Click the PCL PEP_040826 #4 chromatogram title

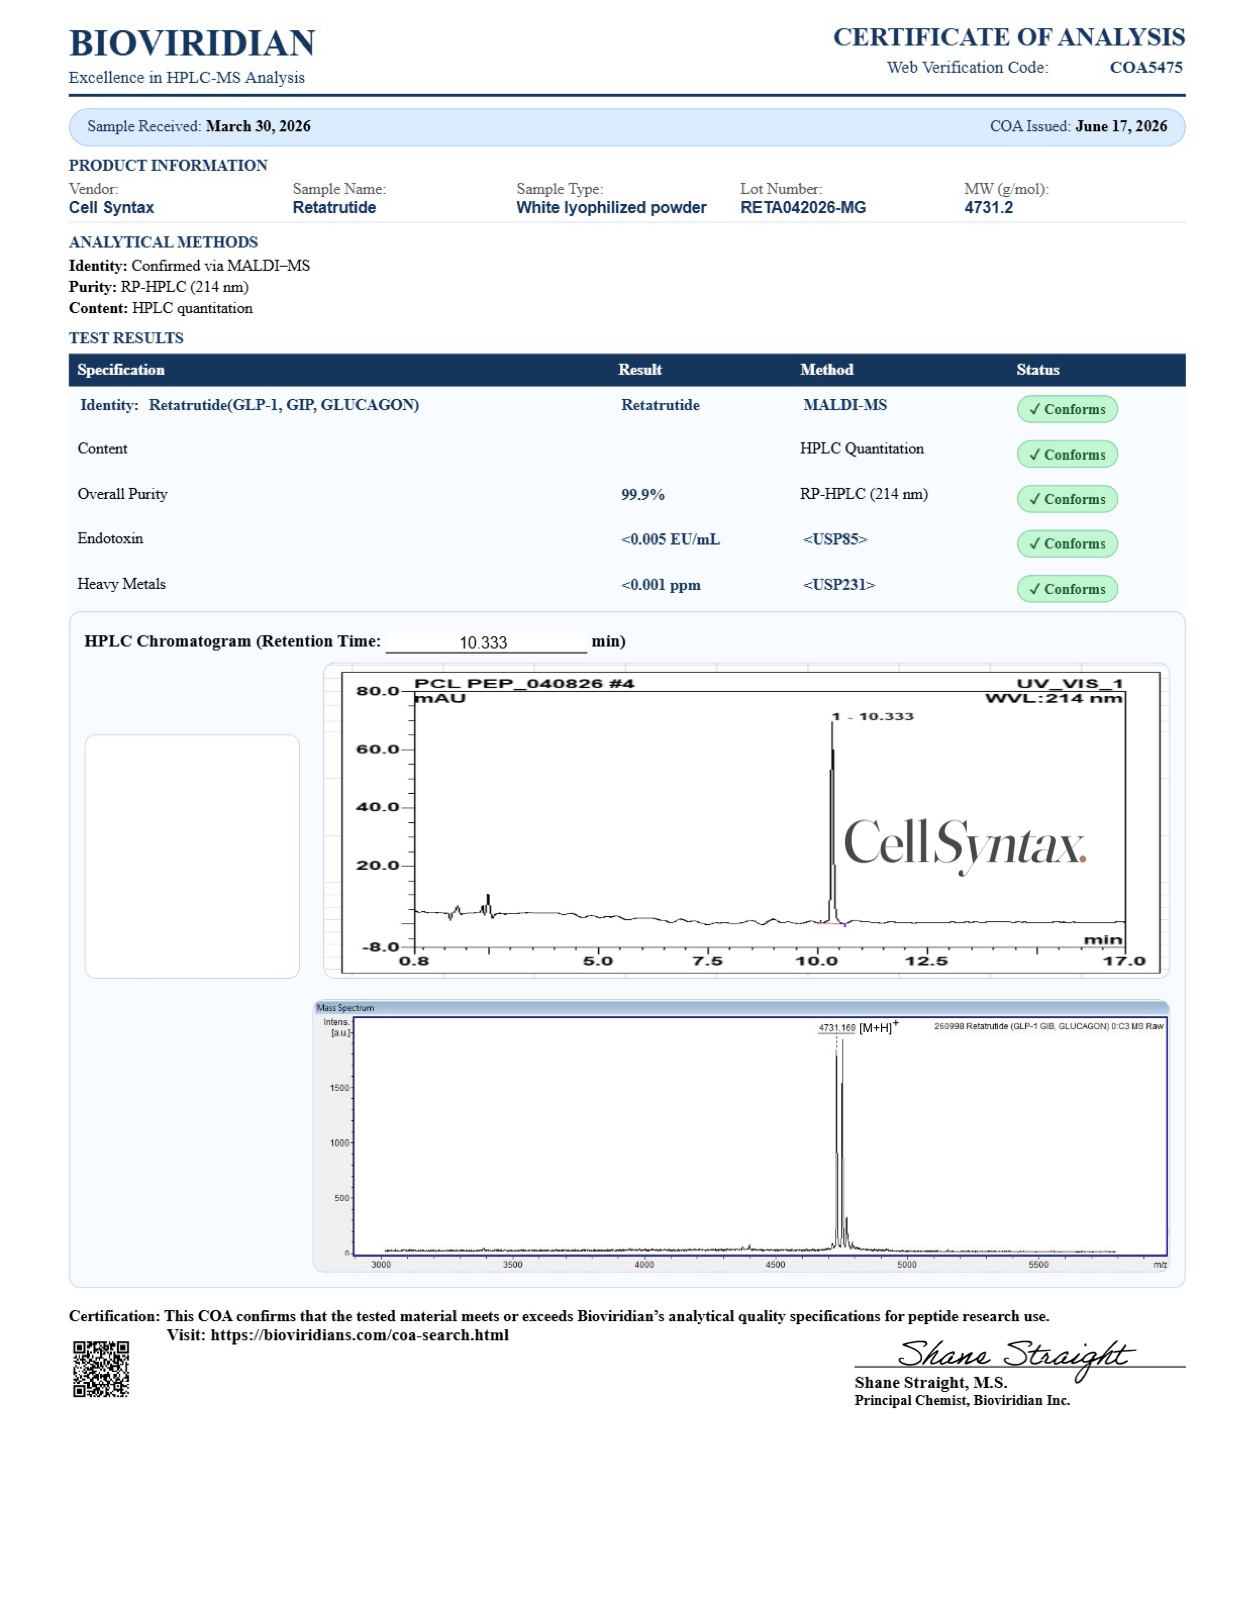(524, 684)
